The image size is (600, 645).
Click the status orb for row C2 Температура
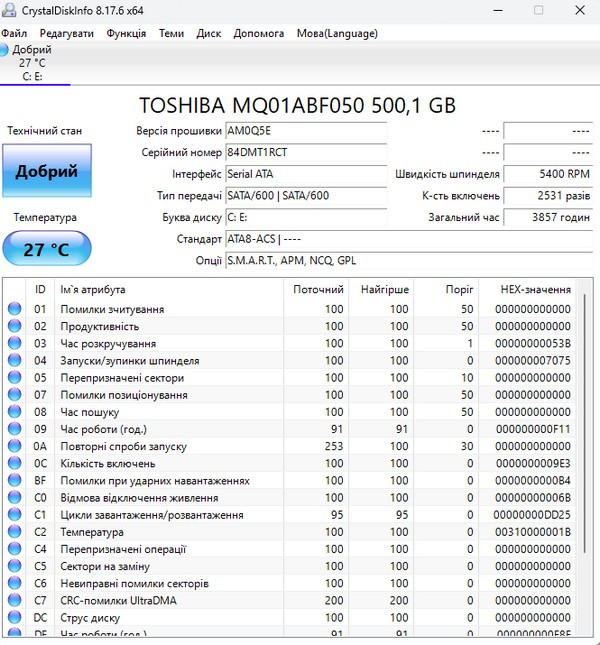14,532
